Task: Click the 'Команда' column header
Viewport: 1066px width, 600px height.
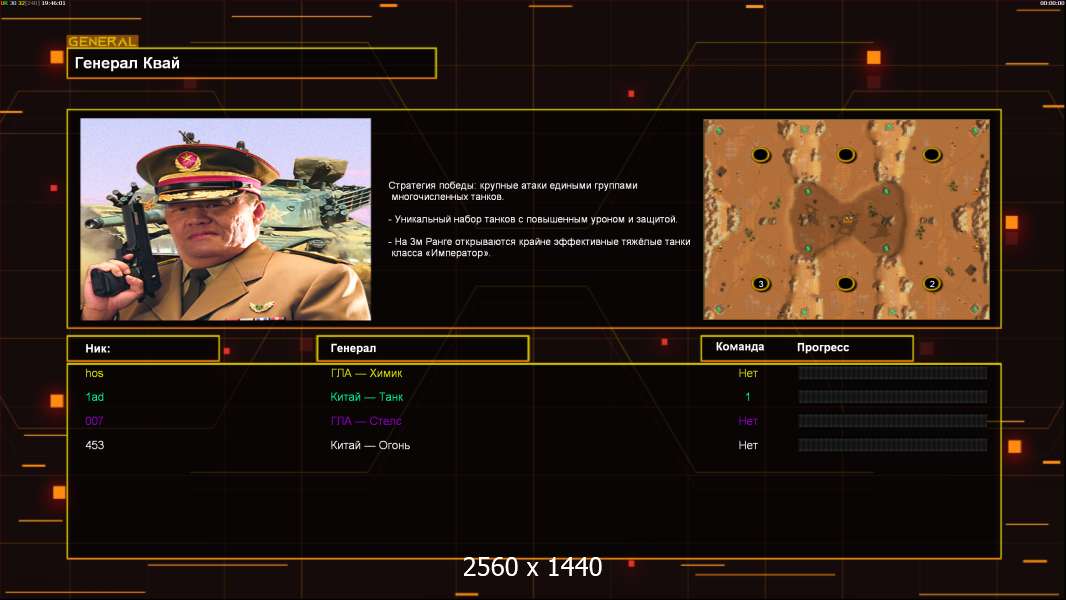Action: pyautogui.click(x=740, y=347)
